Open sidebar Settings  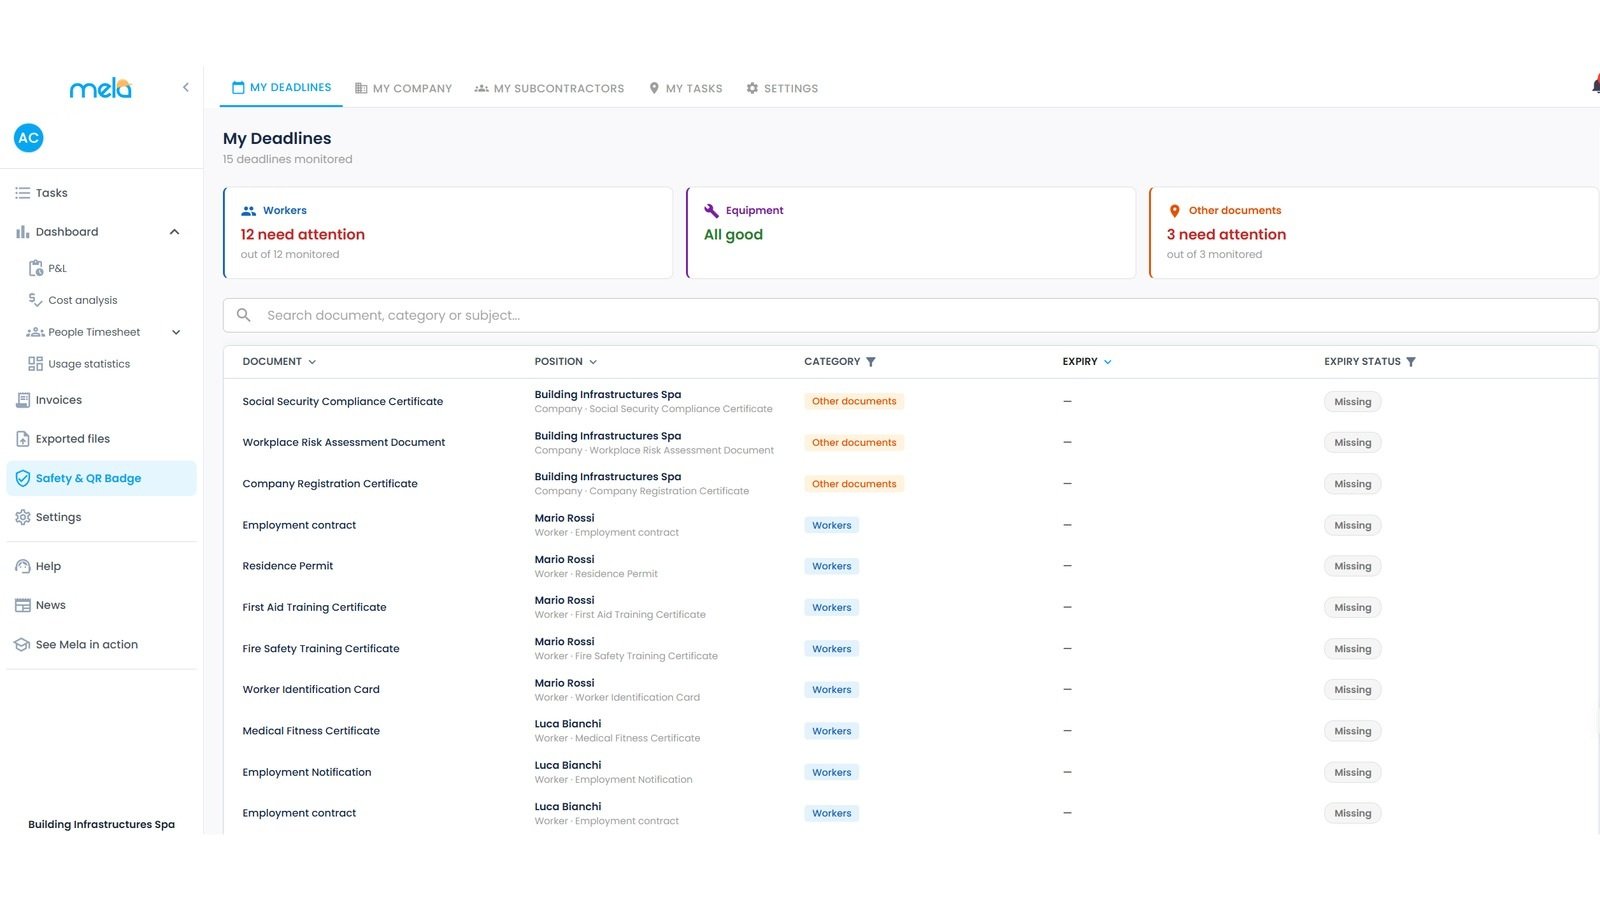pyautogui.click(x=58, y=517)
